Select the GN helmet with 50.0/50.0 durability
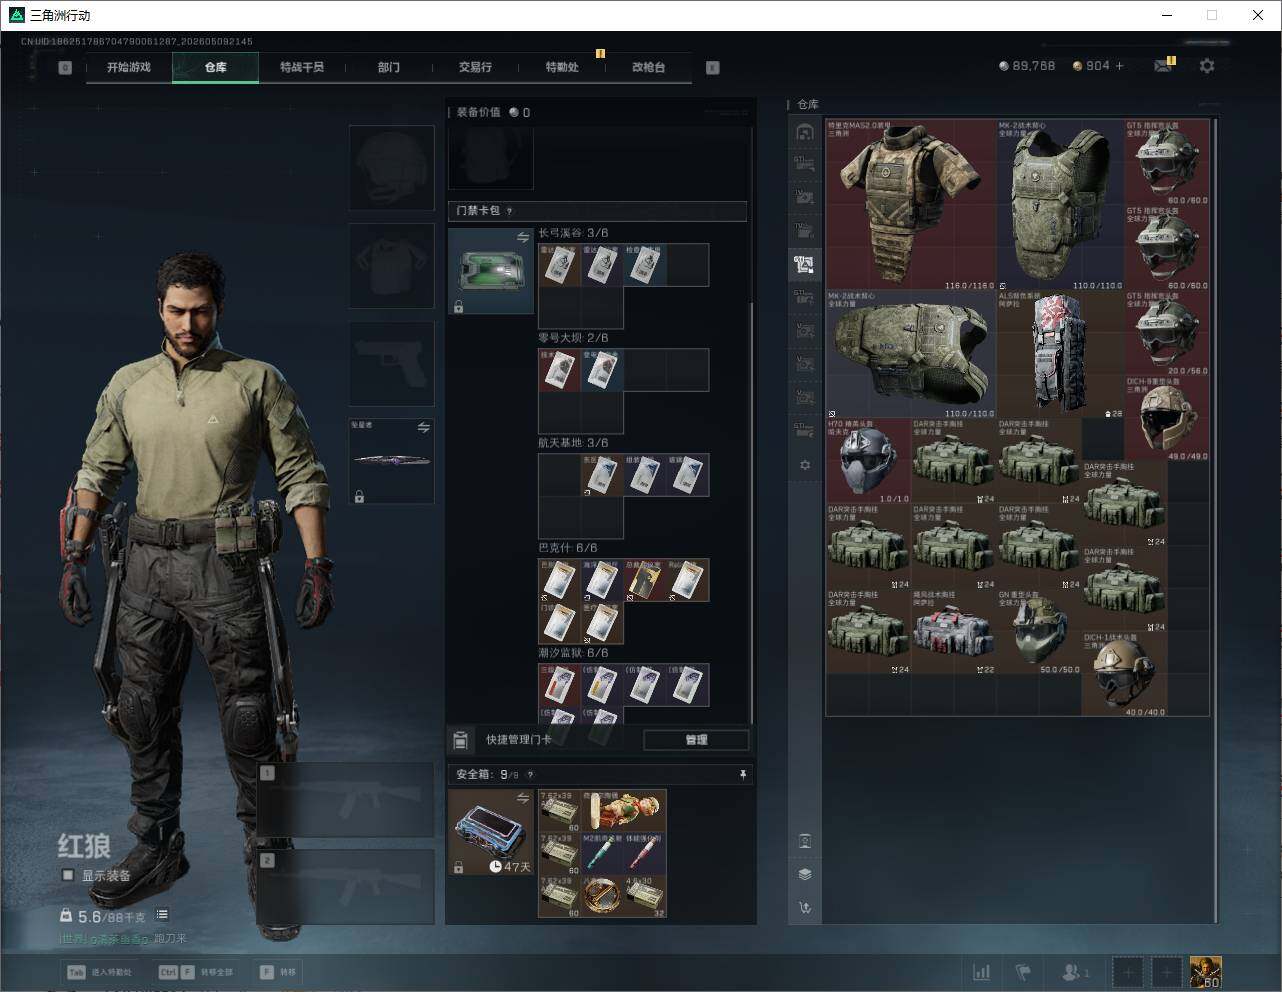Image resolution: width=1282 pixels, height=992 pixels. click(1039, 631)
